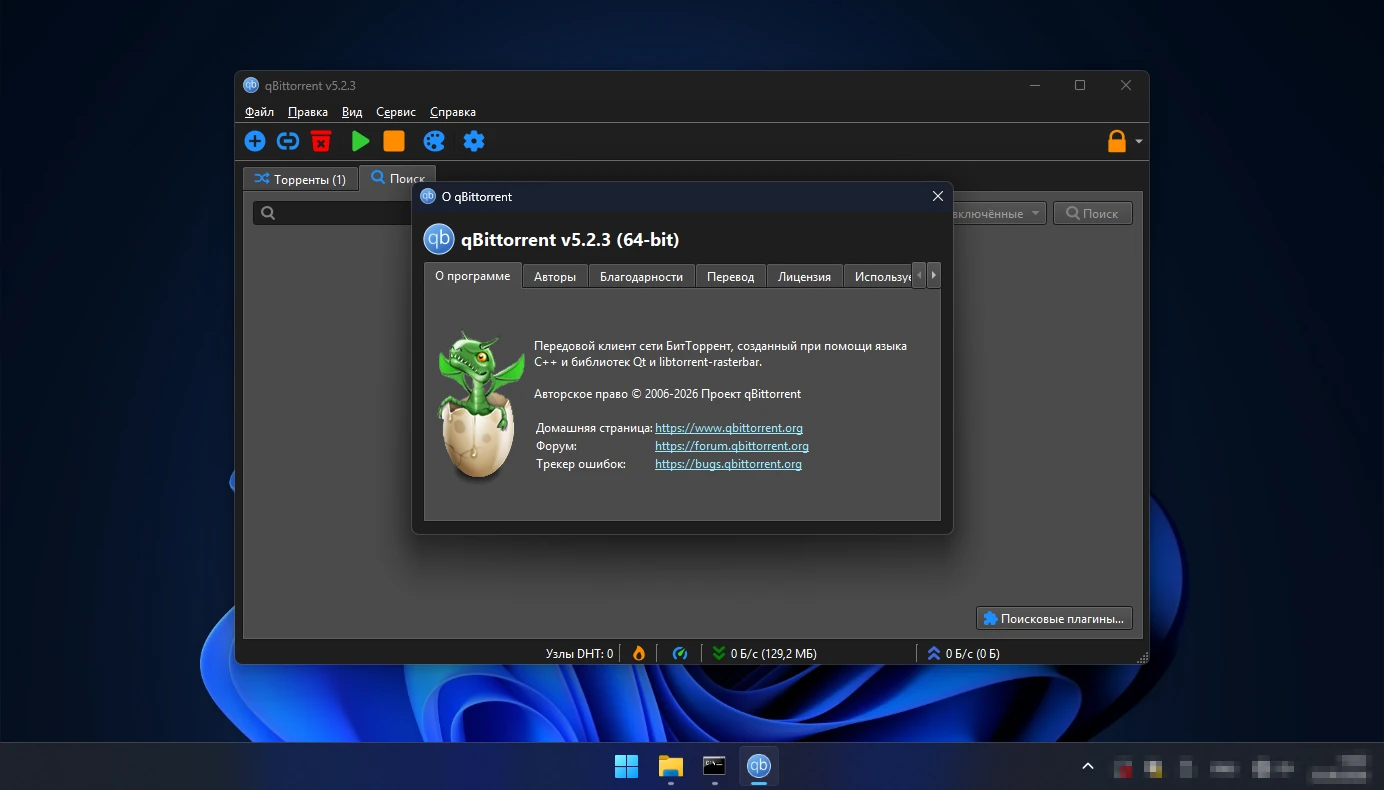Screen dimensions: 1384x790
Task: Switch to the Лицензия tab
Action: [805, 277]
